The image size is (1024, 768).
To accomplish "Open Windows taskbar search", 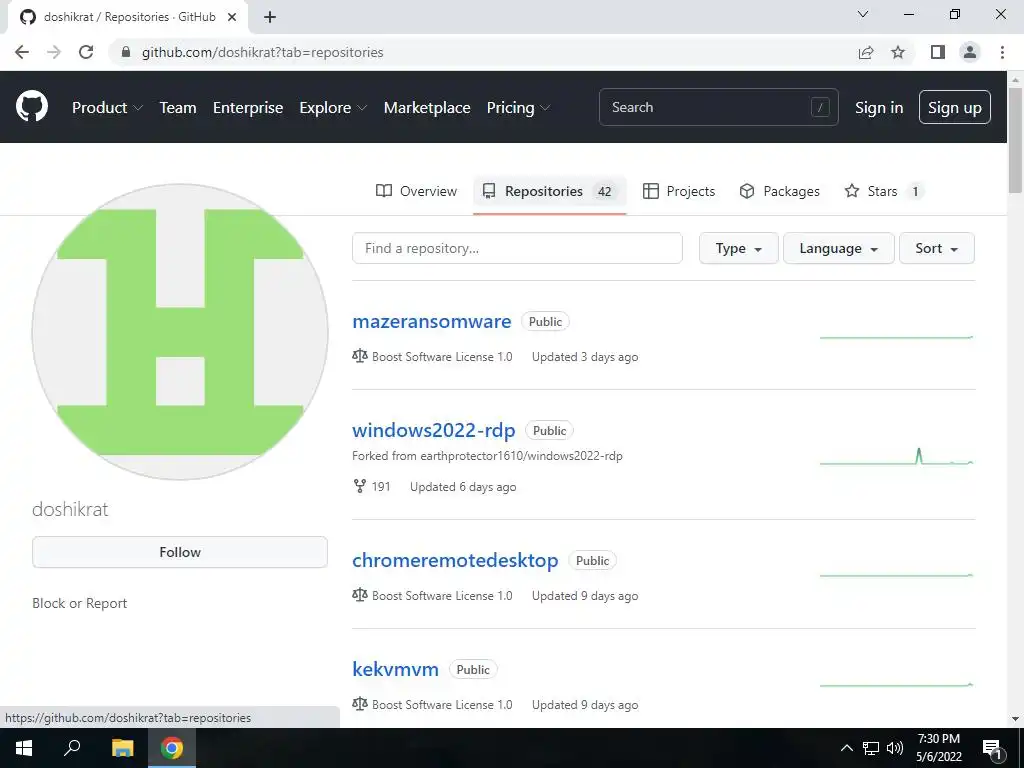I will pos(72,748).
